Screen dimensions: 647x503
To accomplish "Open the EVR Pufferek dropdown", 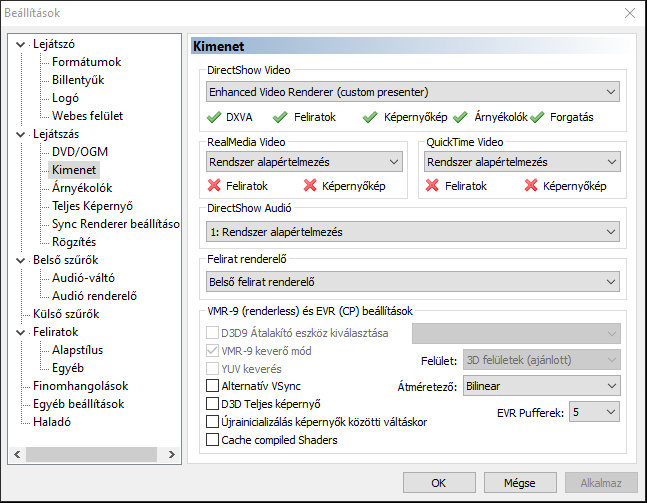I will point(594,412).
